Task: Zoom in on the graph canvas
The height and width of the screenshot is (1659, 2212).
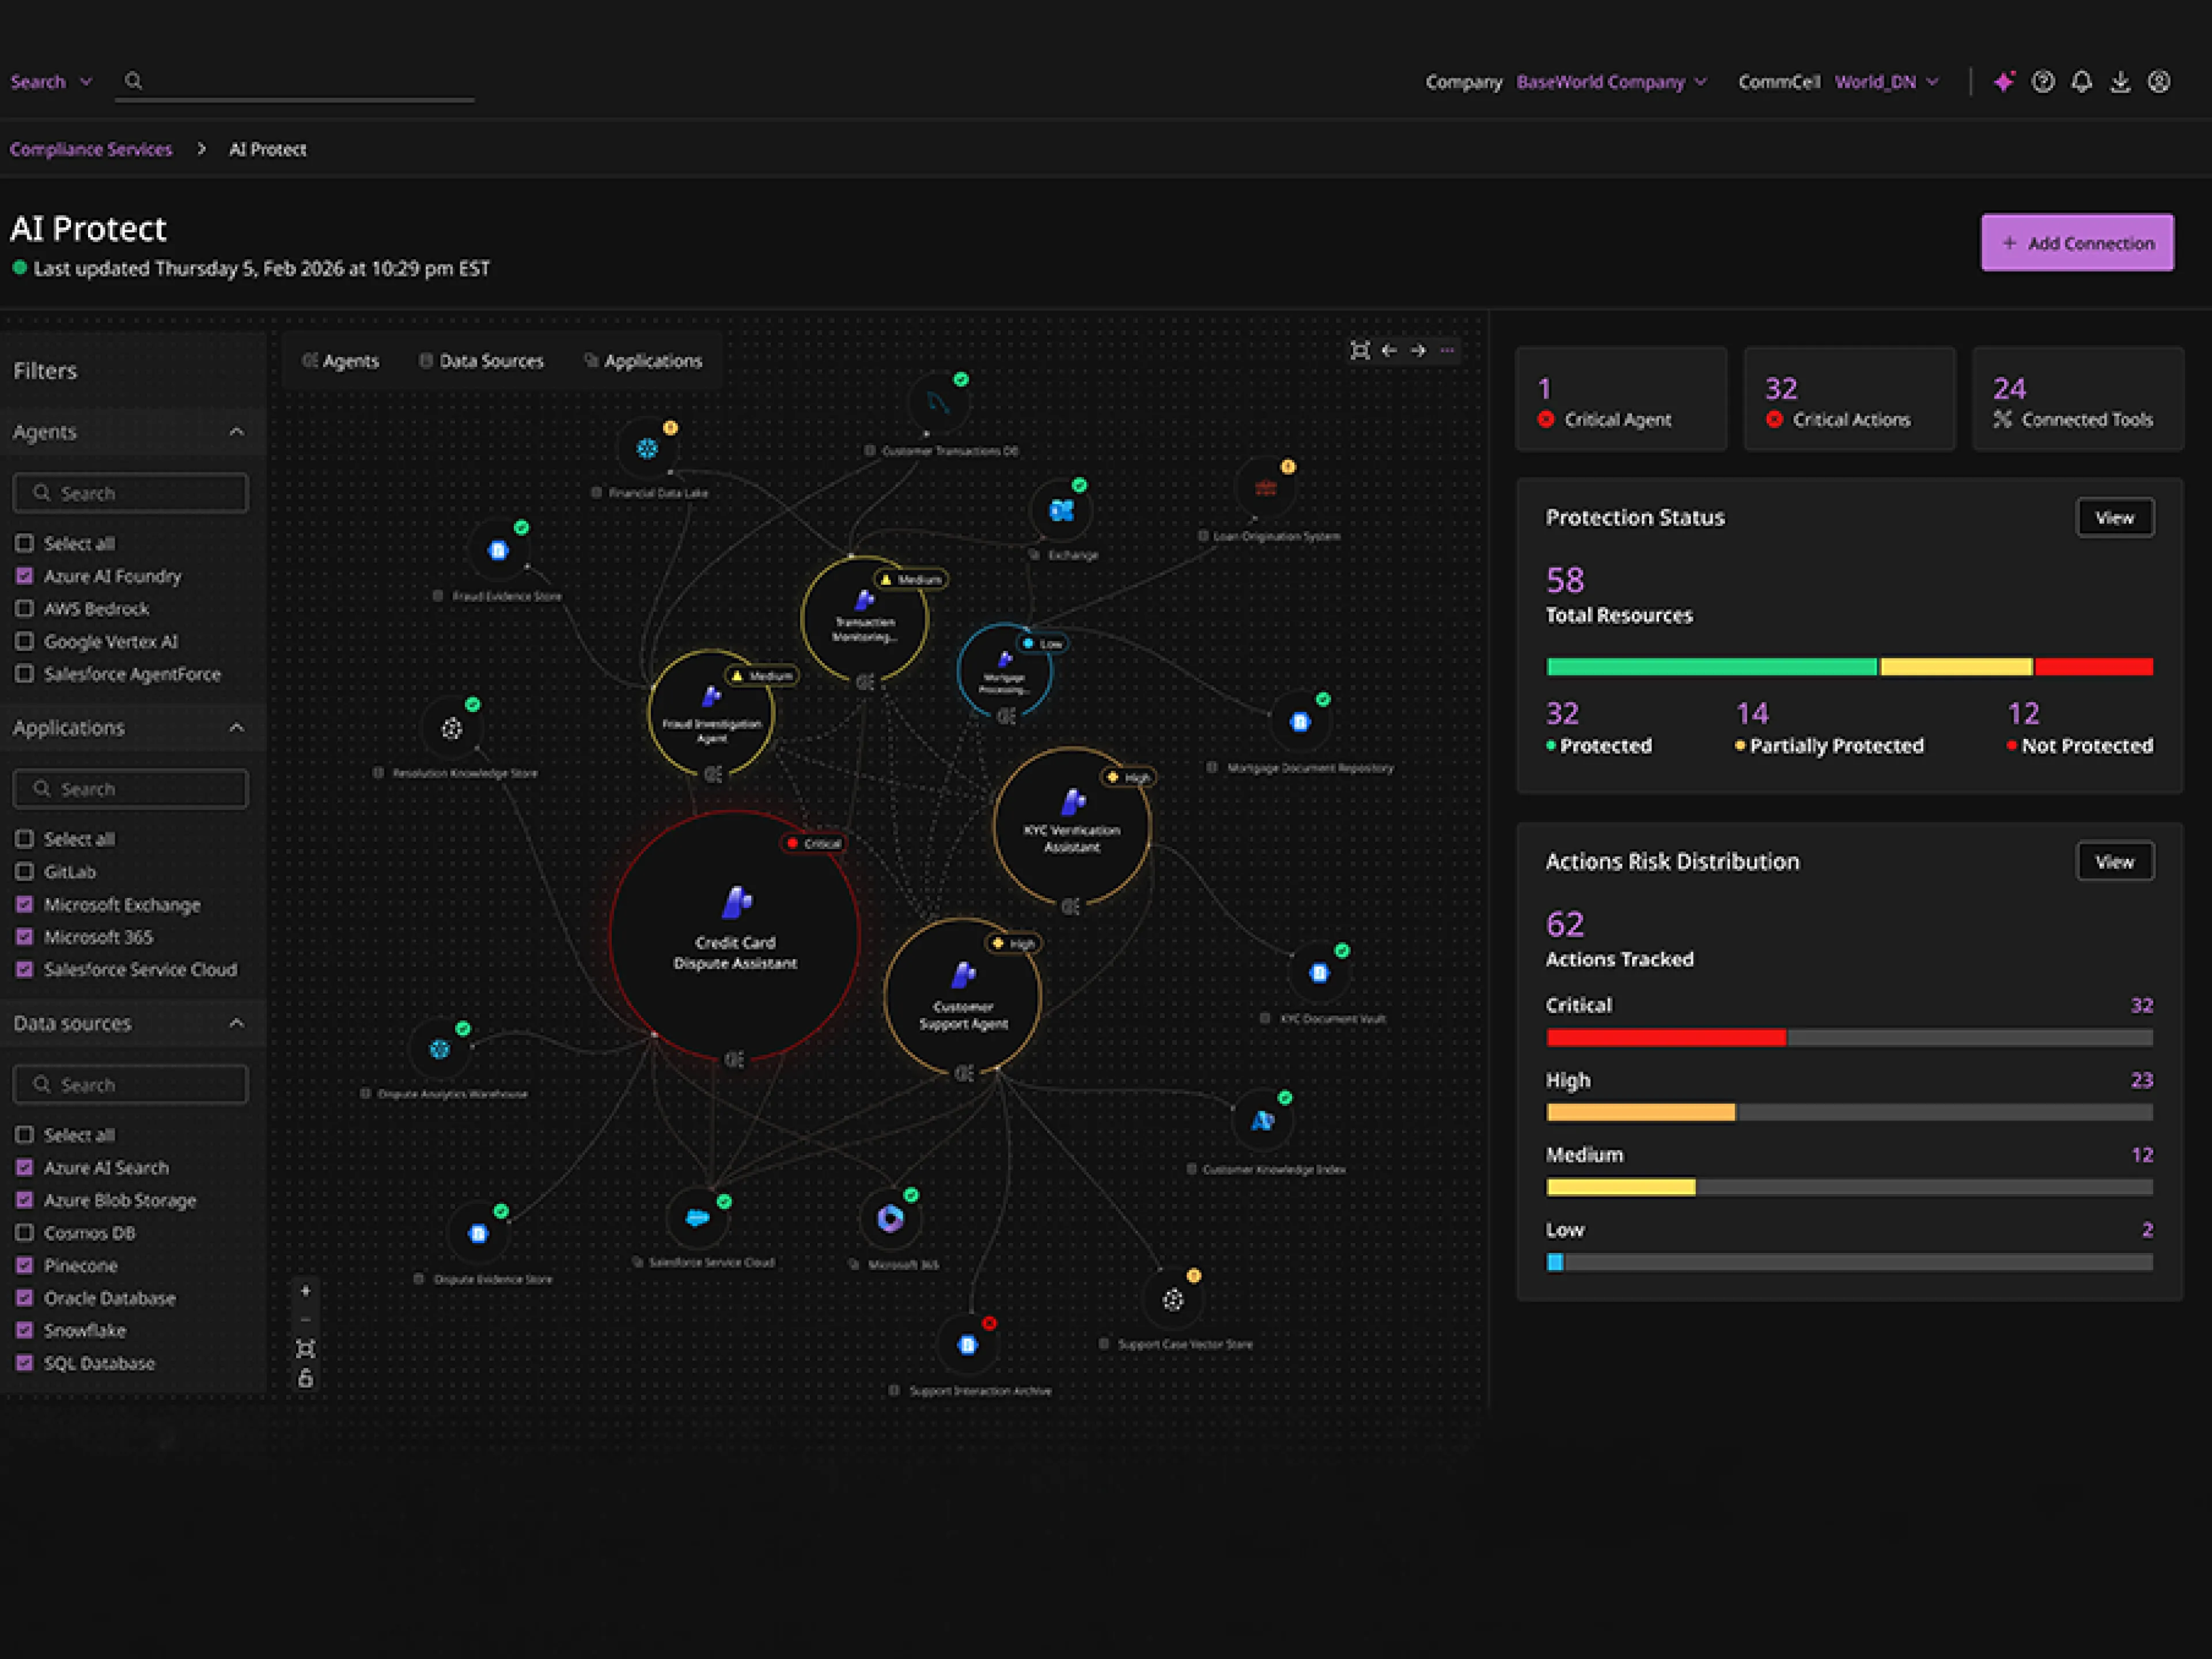Action: coord(305,1291)
